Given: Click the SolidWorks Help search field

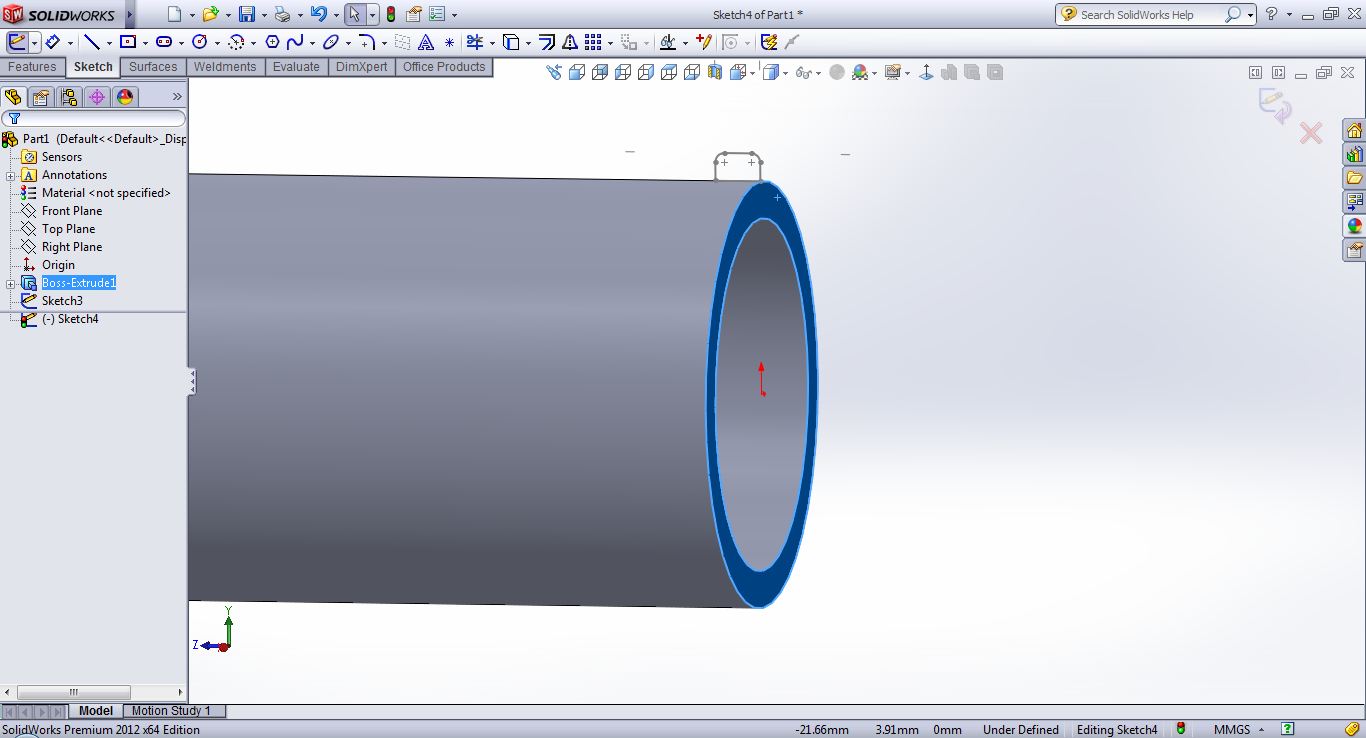Looking at the screenshot, I should tap(1150, 15).
